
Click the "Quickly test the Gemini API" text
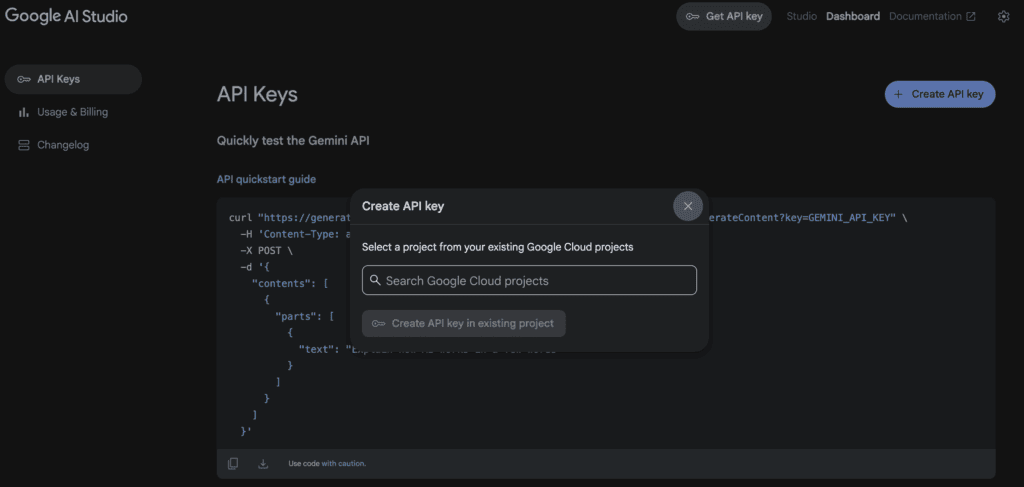click(x=293, y=140)
